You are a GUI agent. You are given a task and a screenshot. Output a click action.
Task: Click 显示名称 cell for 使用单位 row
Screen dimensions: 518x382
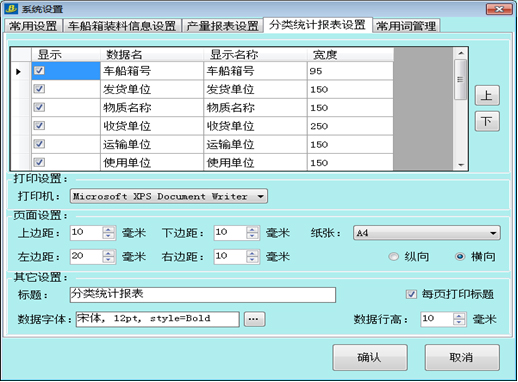[255, 162]
